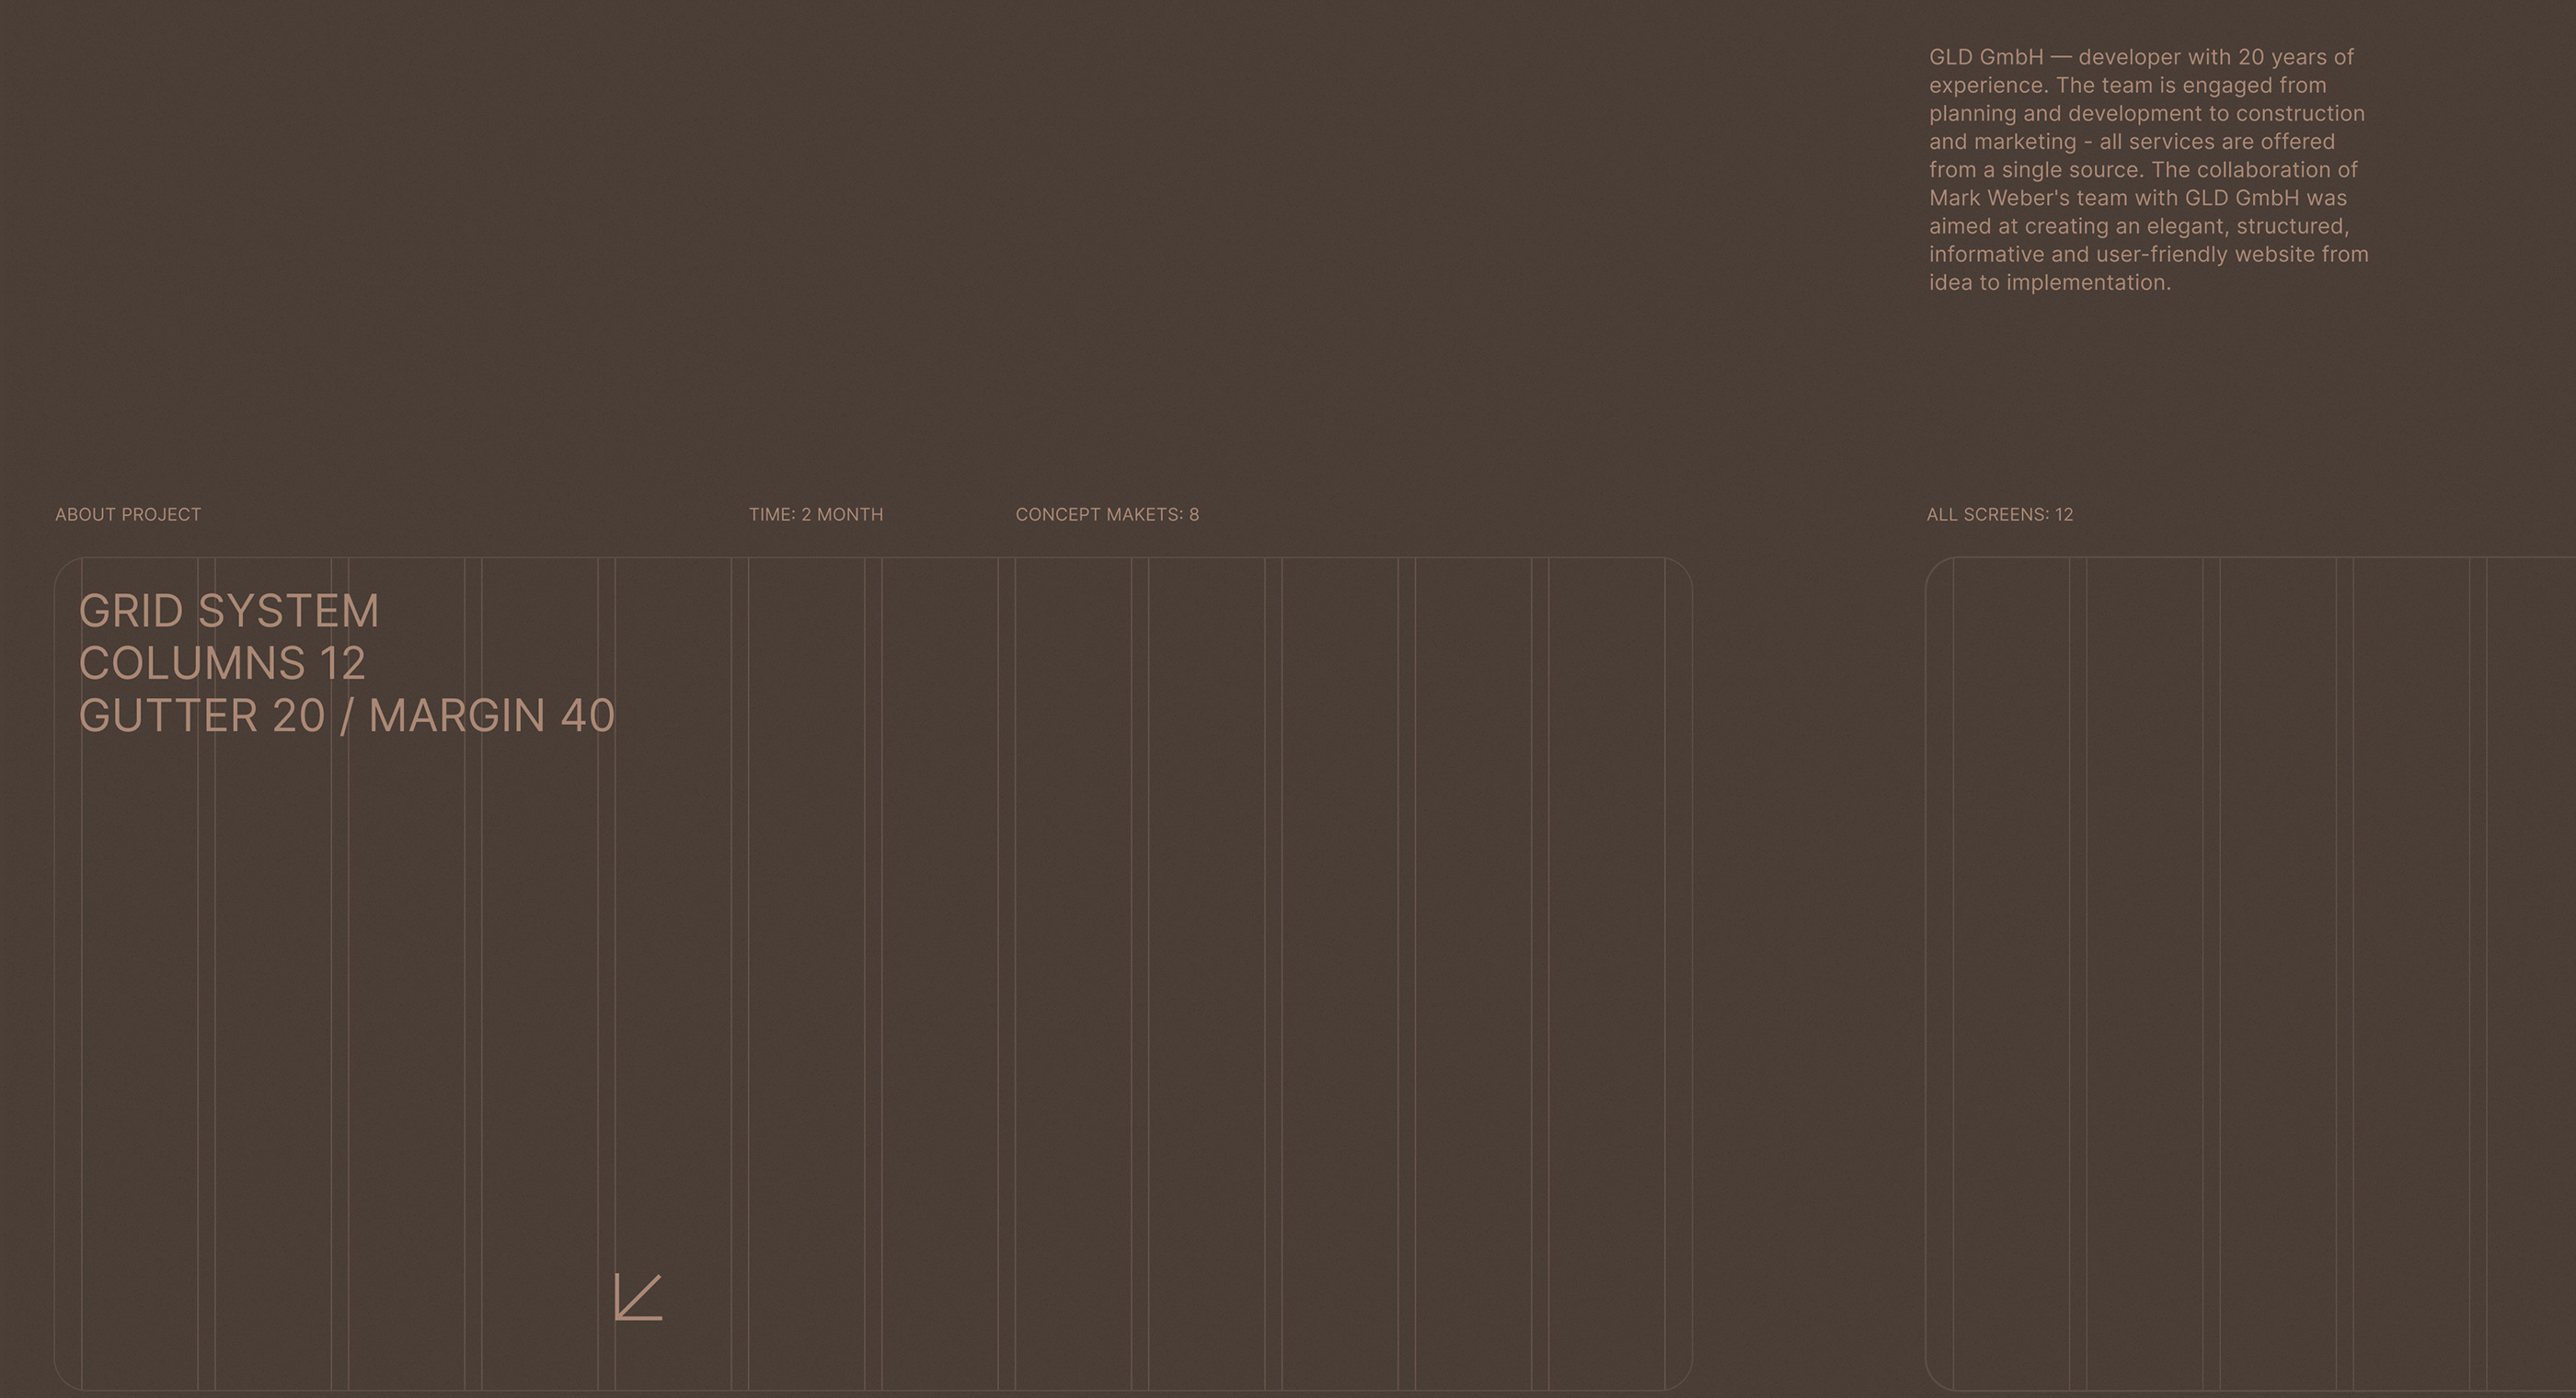Click the line starting with Mark Weber's team
Screen dimensions: 2576x1398
click(x=2137, y=198)
